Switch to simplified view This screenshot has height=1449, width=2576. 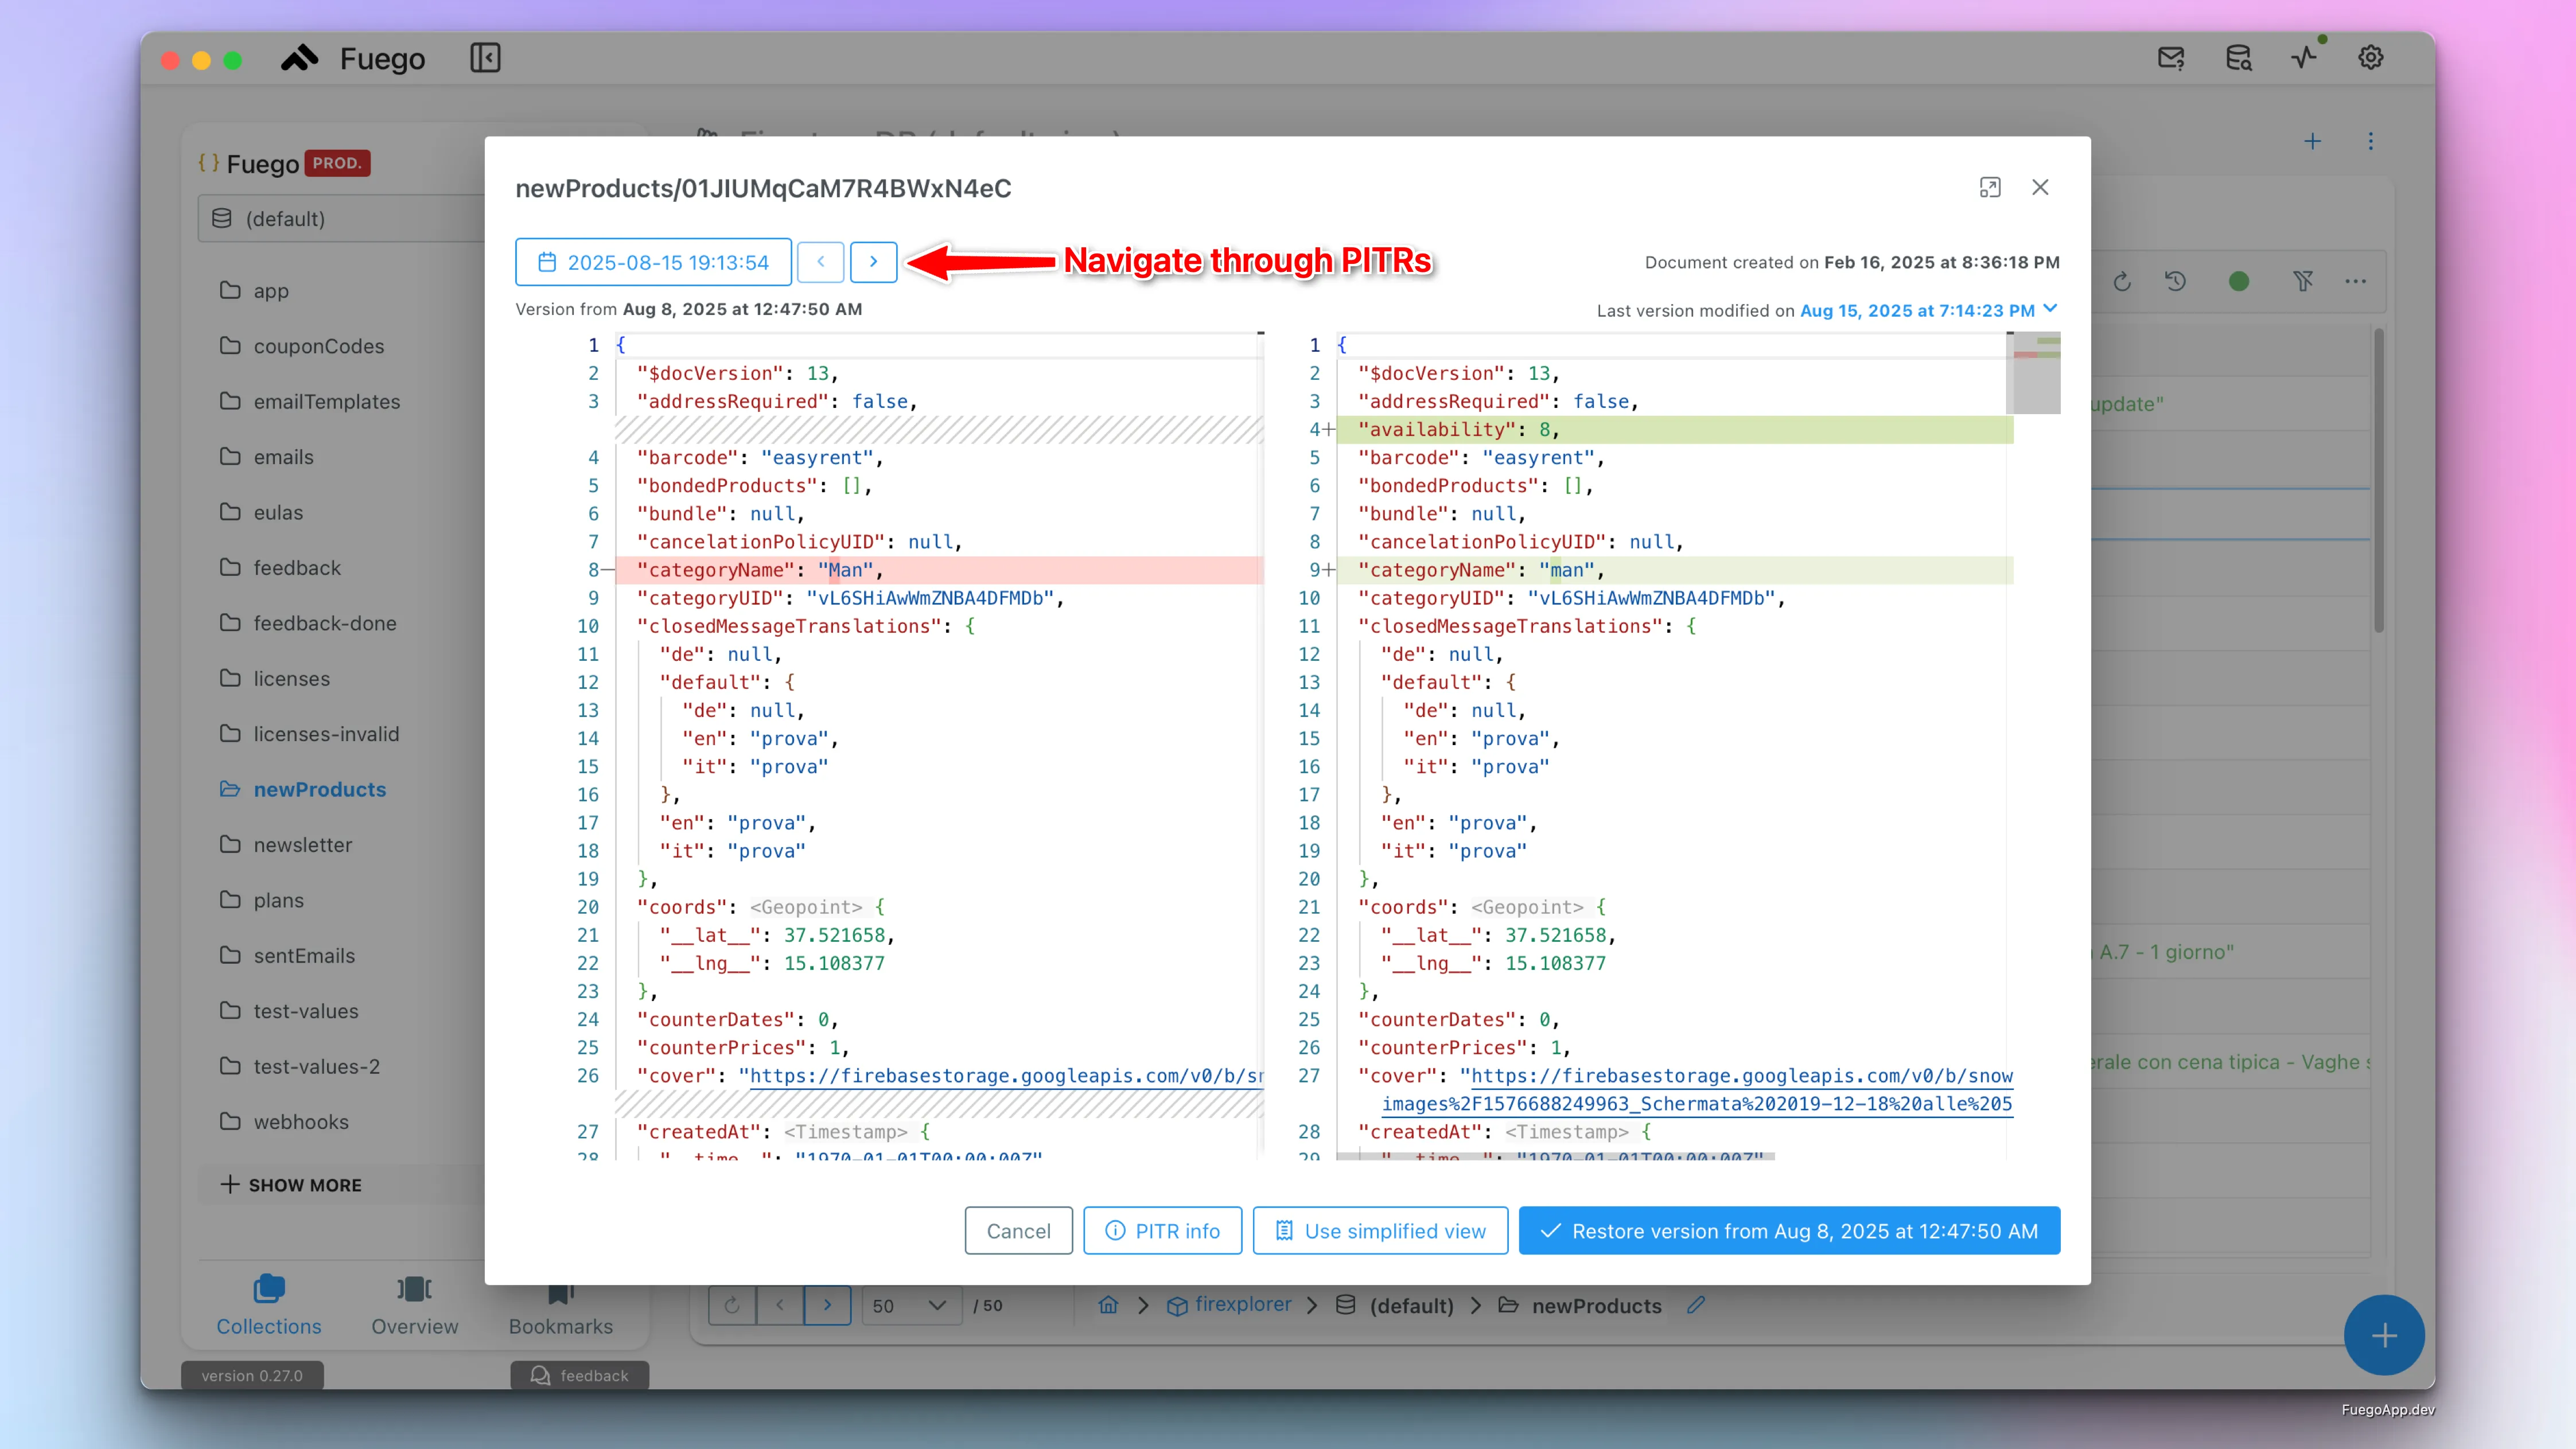click(1382, 1231)
